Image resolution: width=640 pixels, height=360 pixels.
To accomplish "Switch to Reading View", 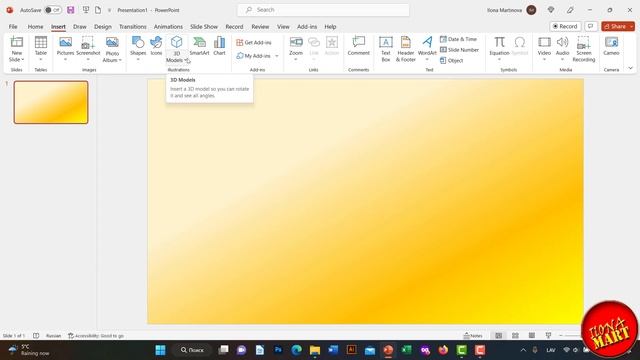I will (x=531, y=336).
